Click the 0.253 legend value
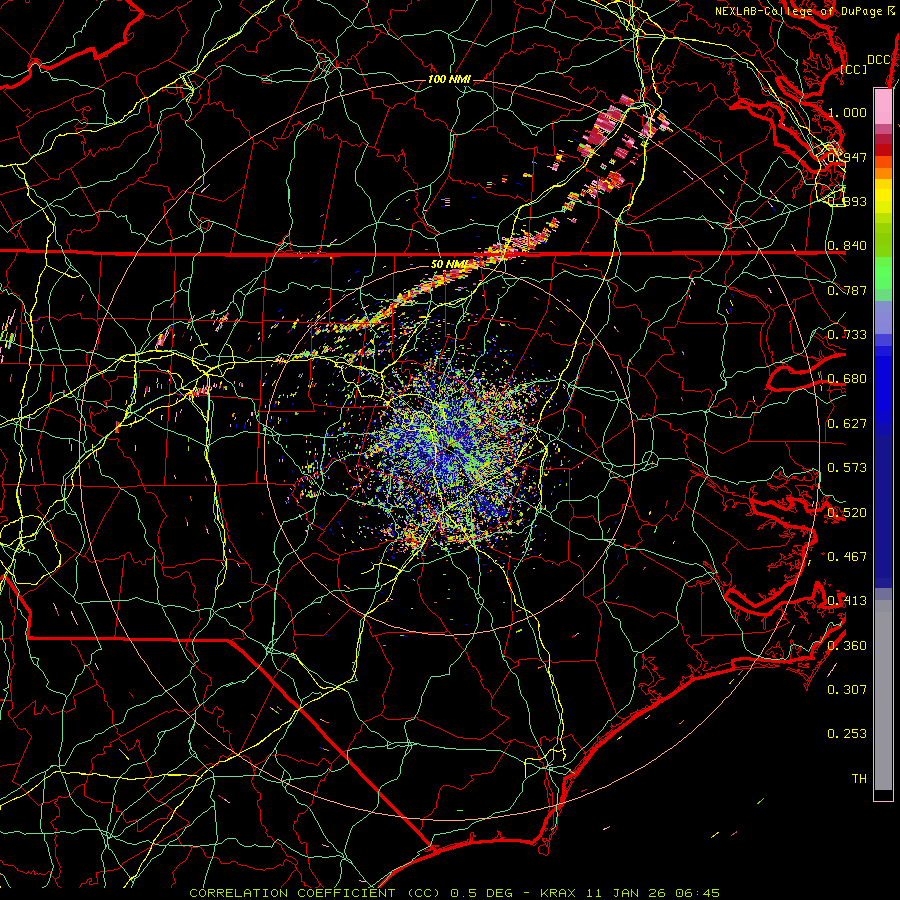Viewport: 900px width, 900px height. pyautogui.click(x=847, y=734)
